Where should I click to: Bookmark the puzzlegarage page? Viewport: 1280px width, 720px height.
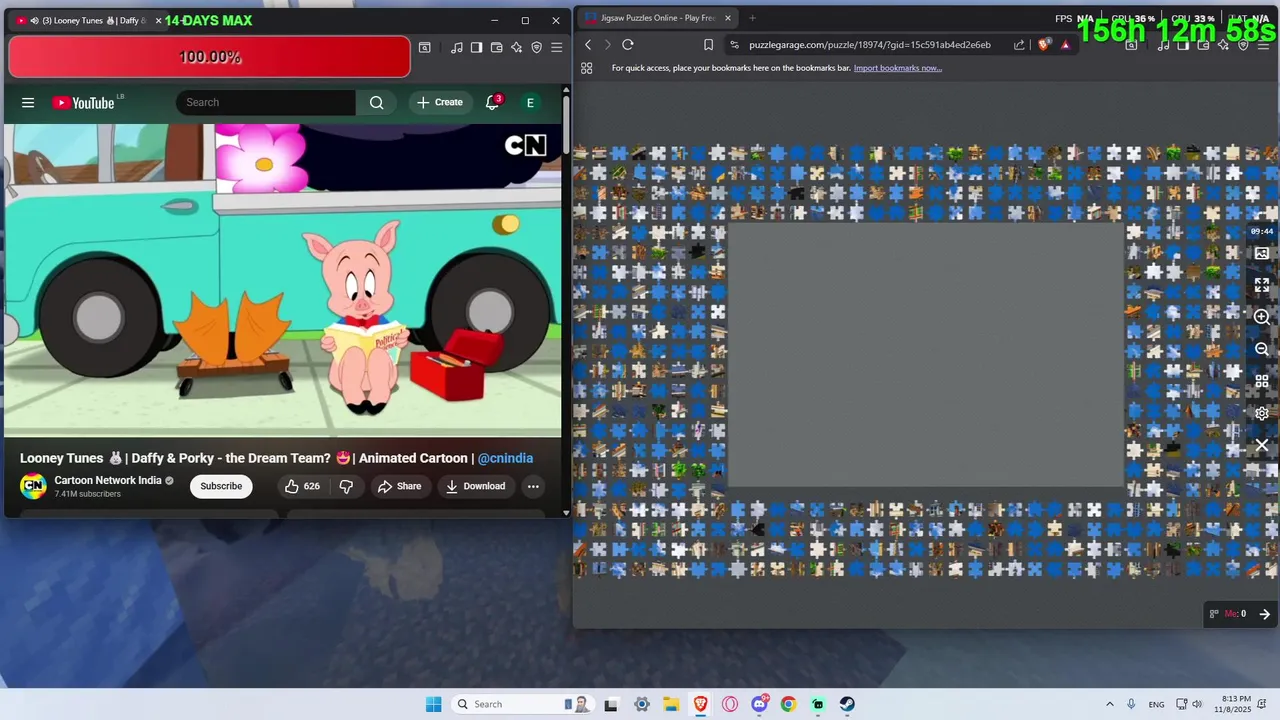tap(708, 44)
